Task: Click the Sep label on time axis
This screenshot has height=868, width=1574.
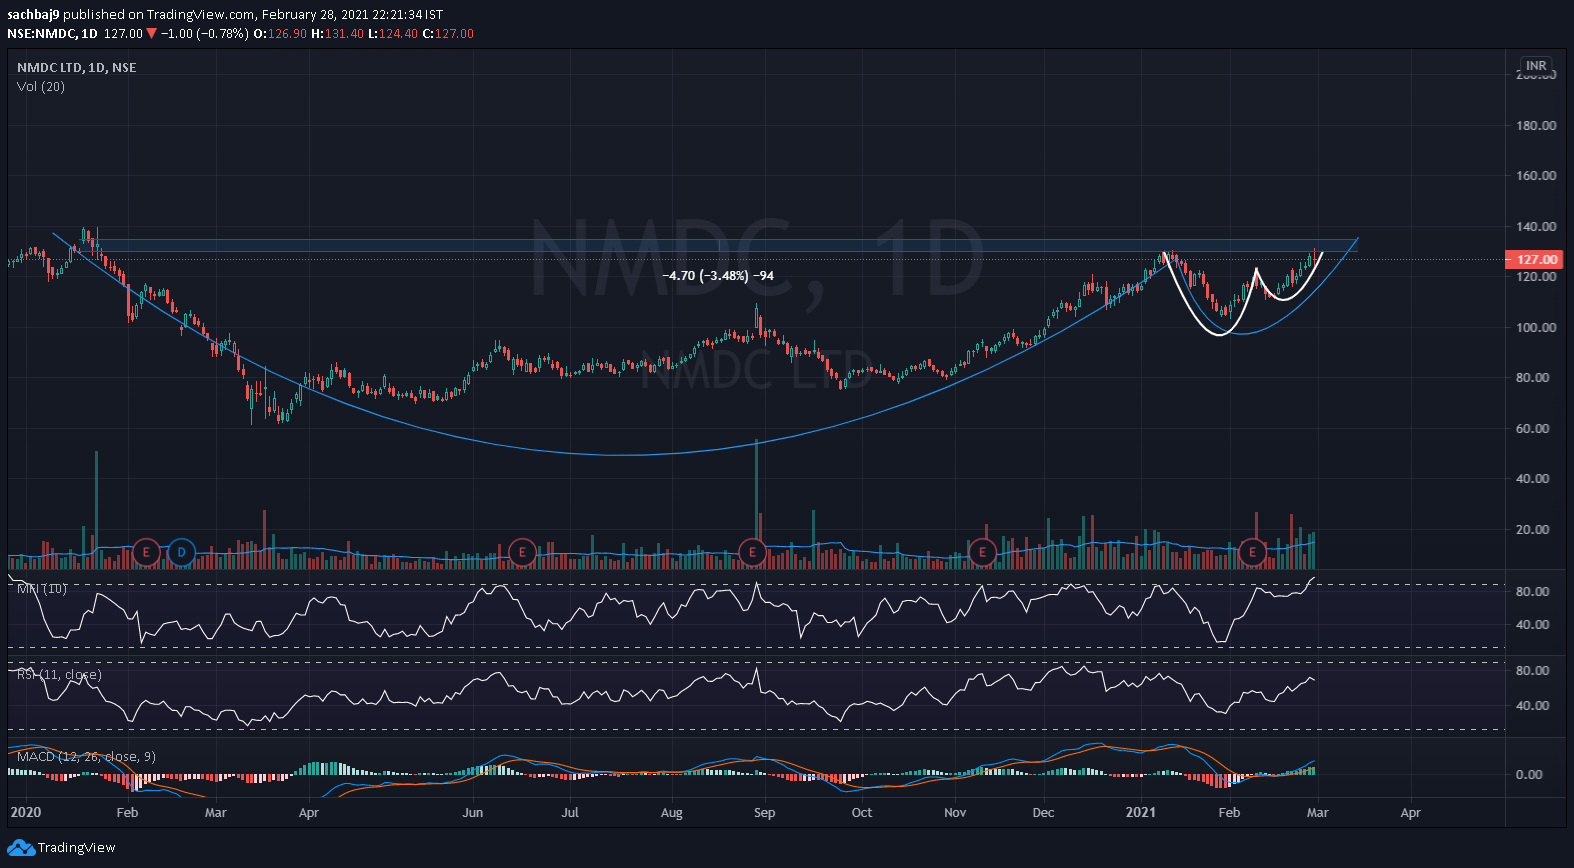Action: coord(764,812)
